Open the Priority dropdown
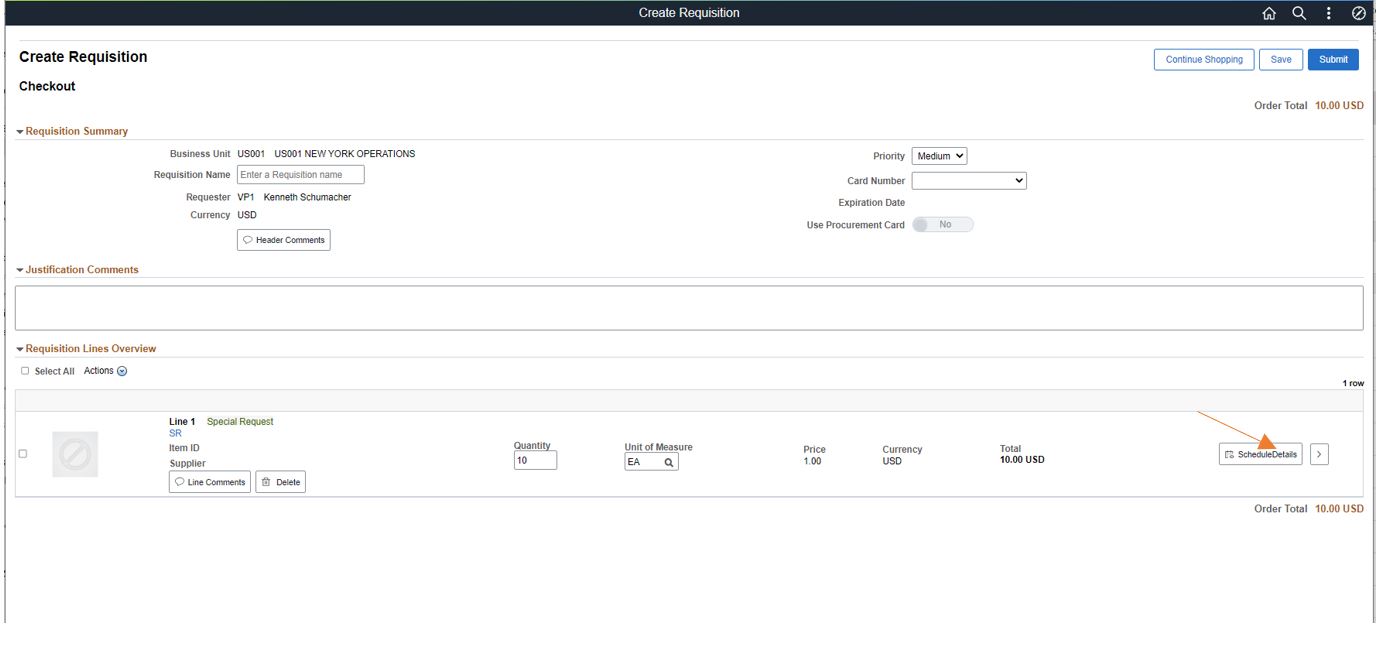1380x653 pixels. 940,155
